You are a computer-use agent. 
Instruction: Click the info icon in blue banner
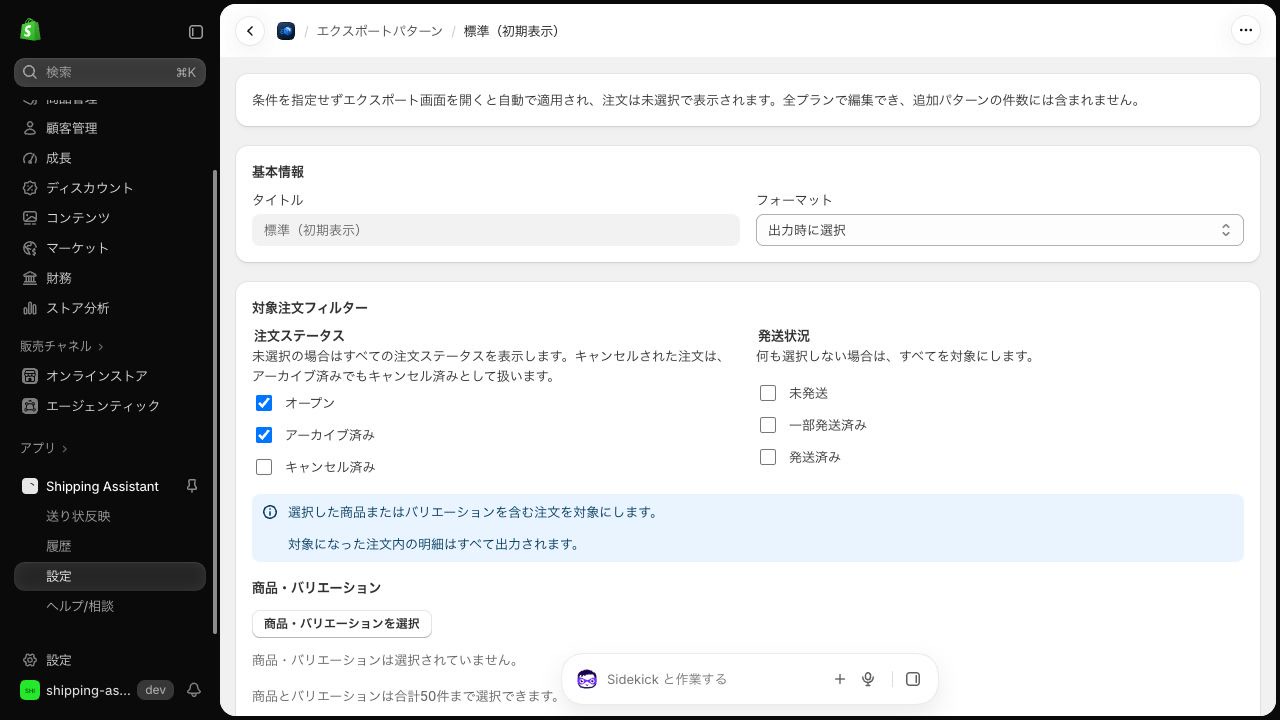(x=270, y=512)
